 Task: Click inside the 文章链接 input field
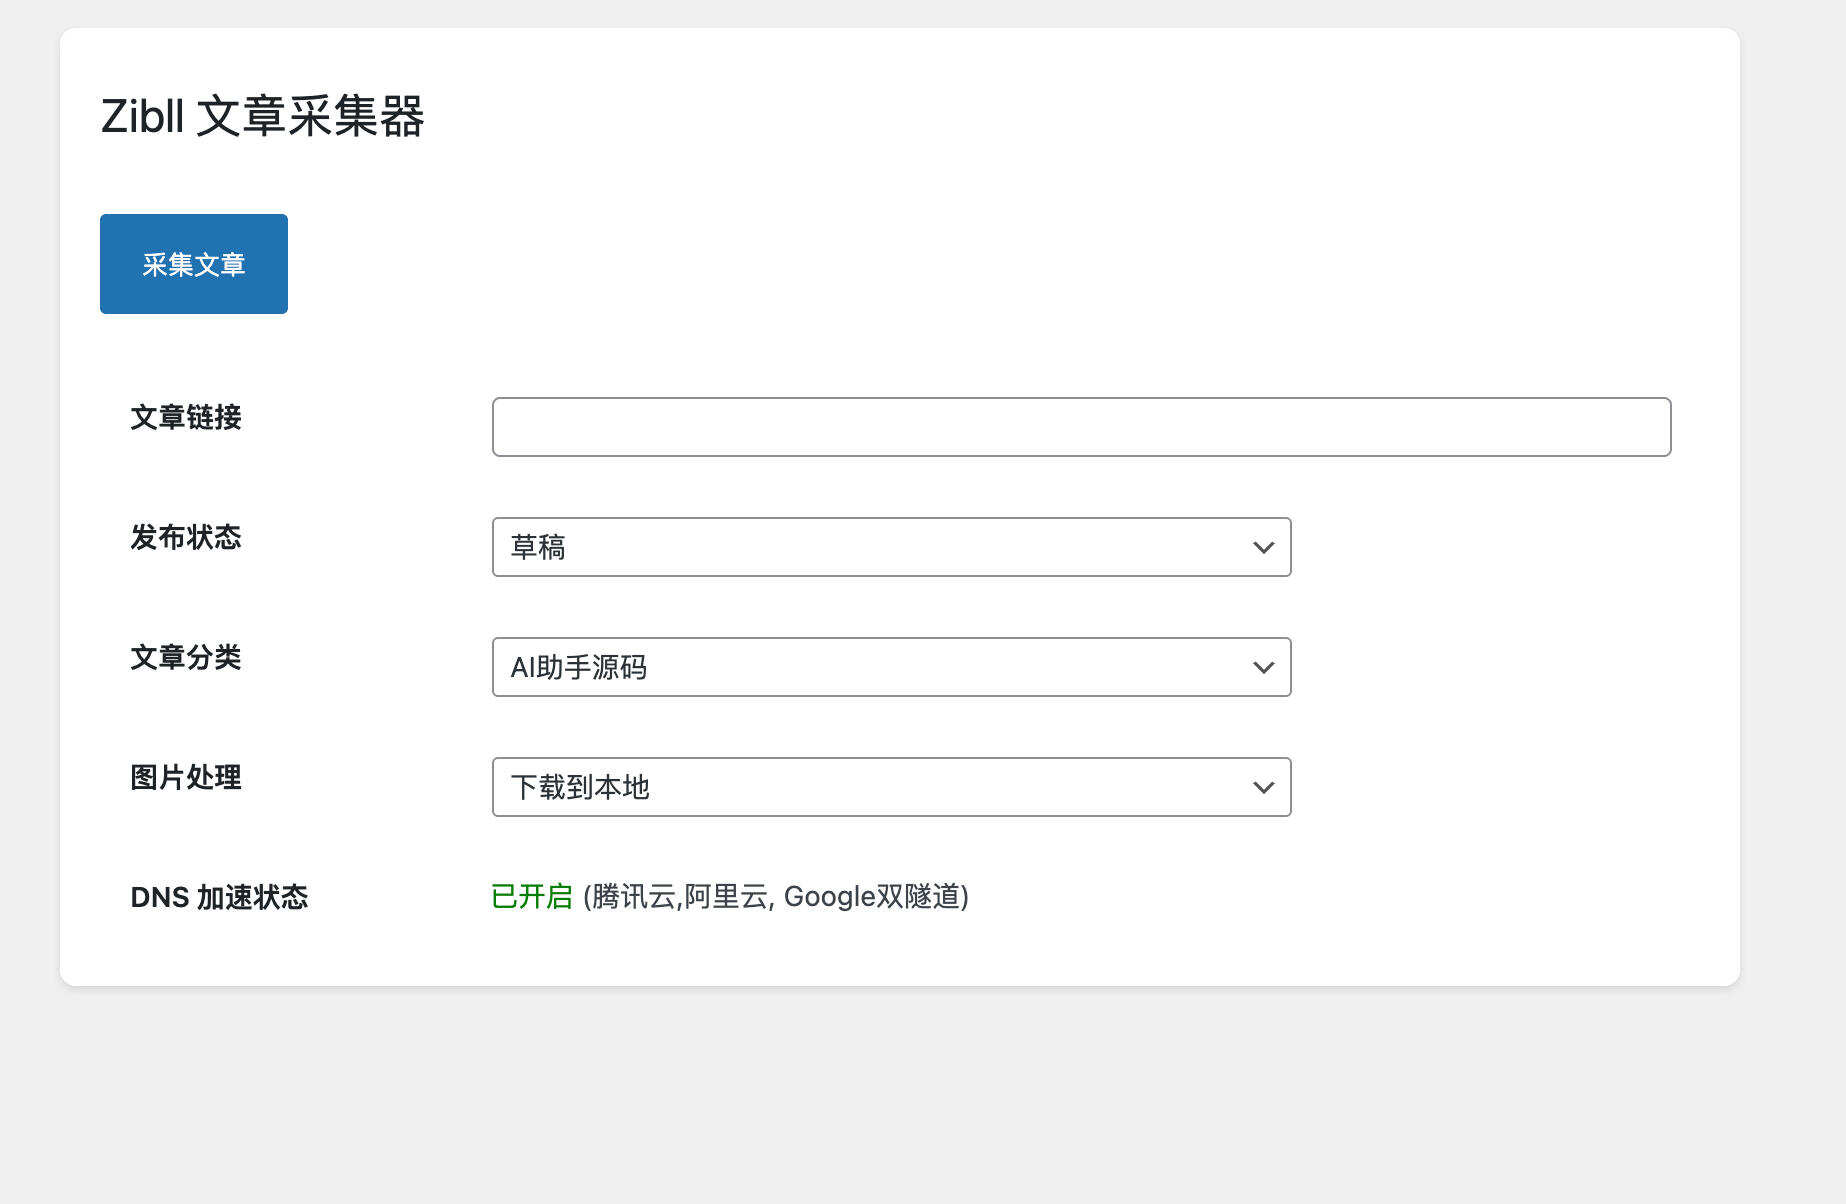point(1080,426)
